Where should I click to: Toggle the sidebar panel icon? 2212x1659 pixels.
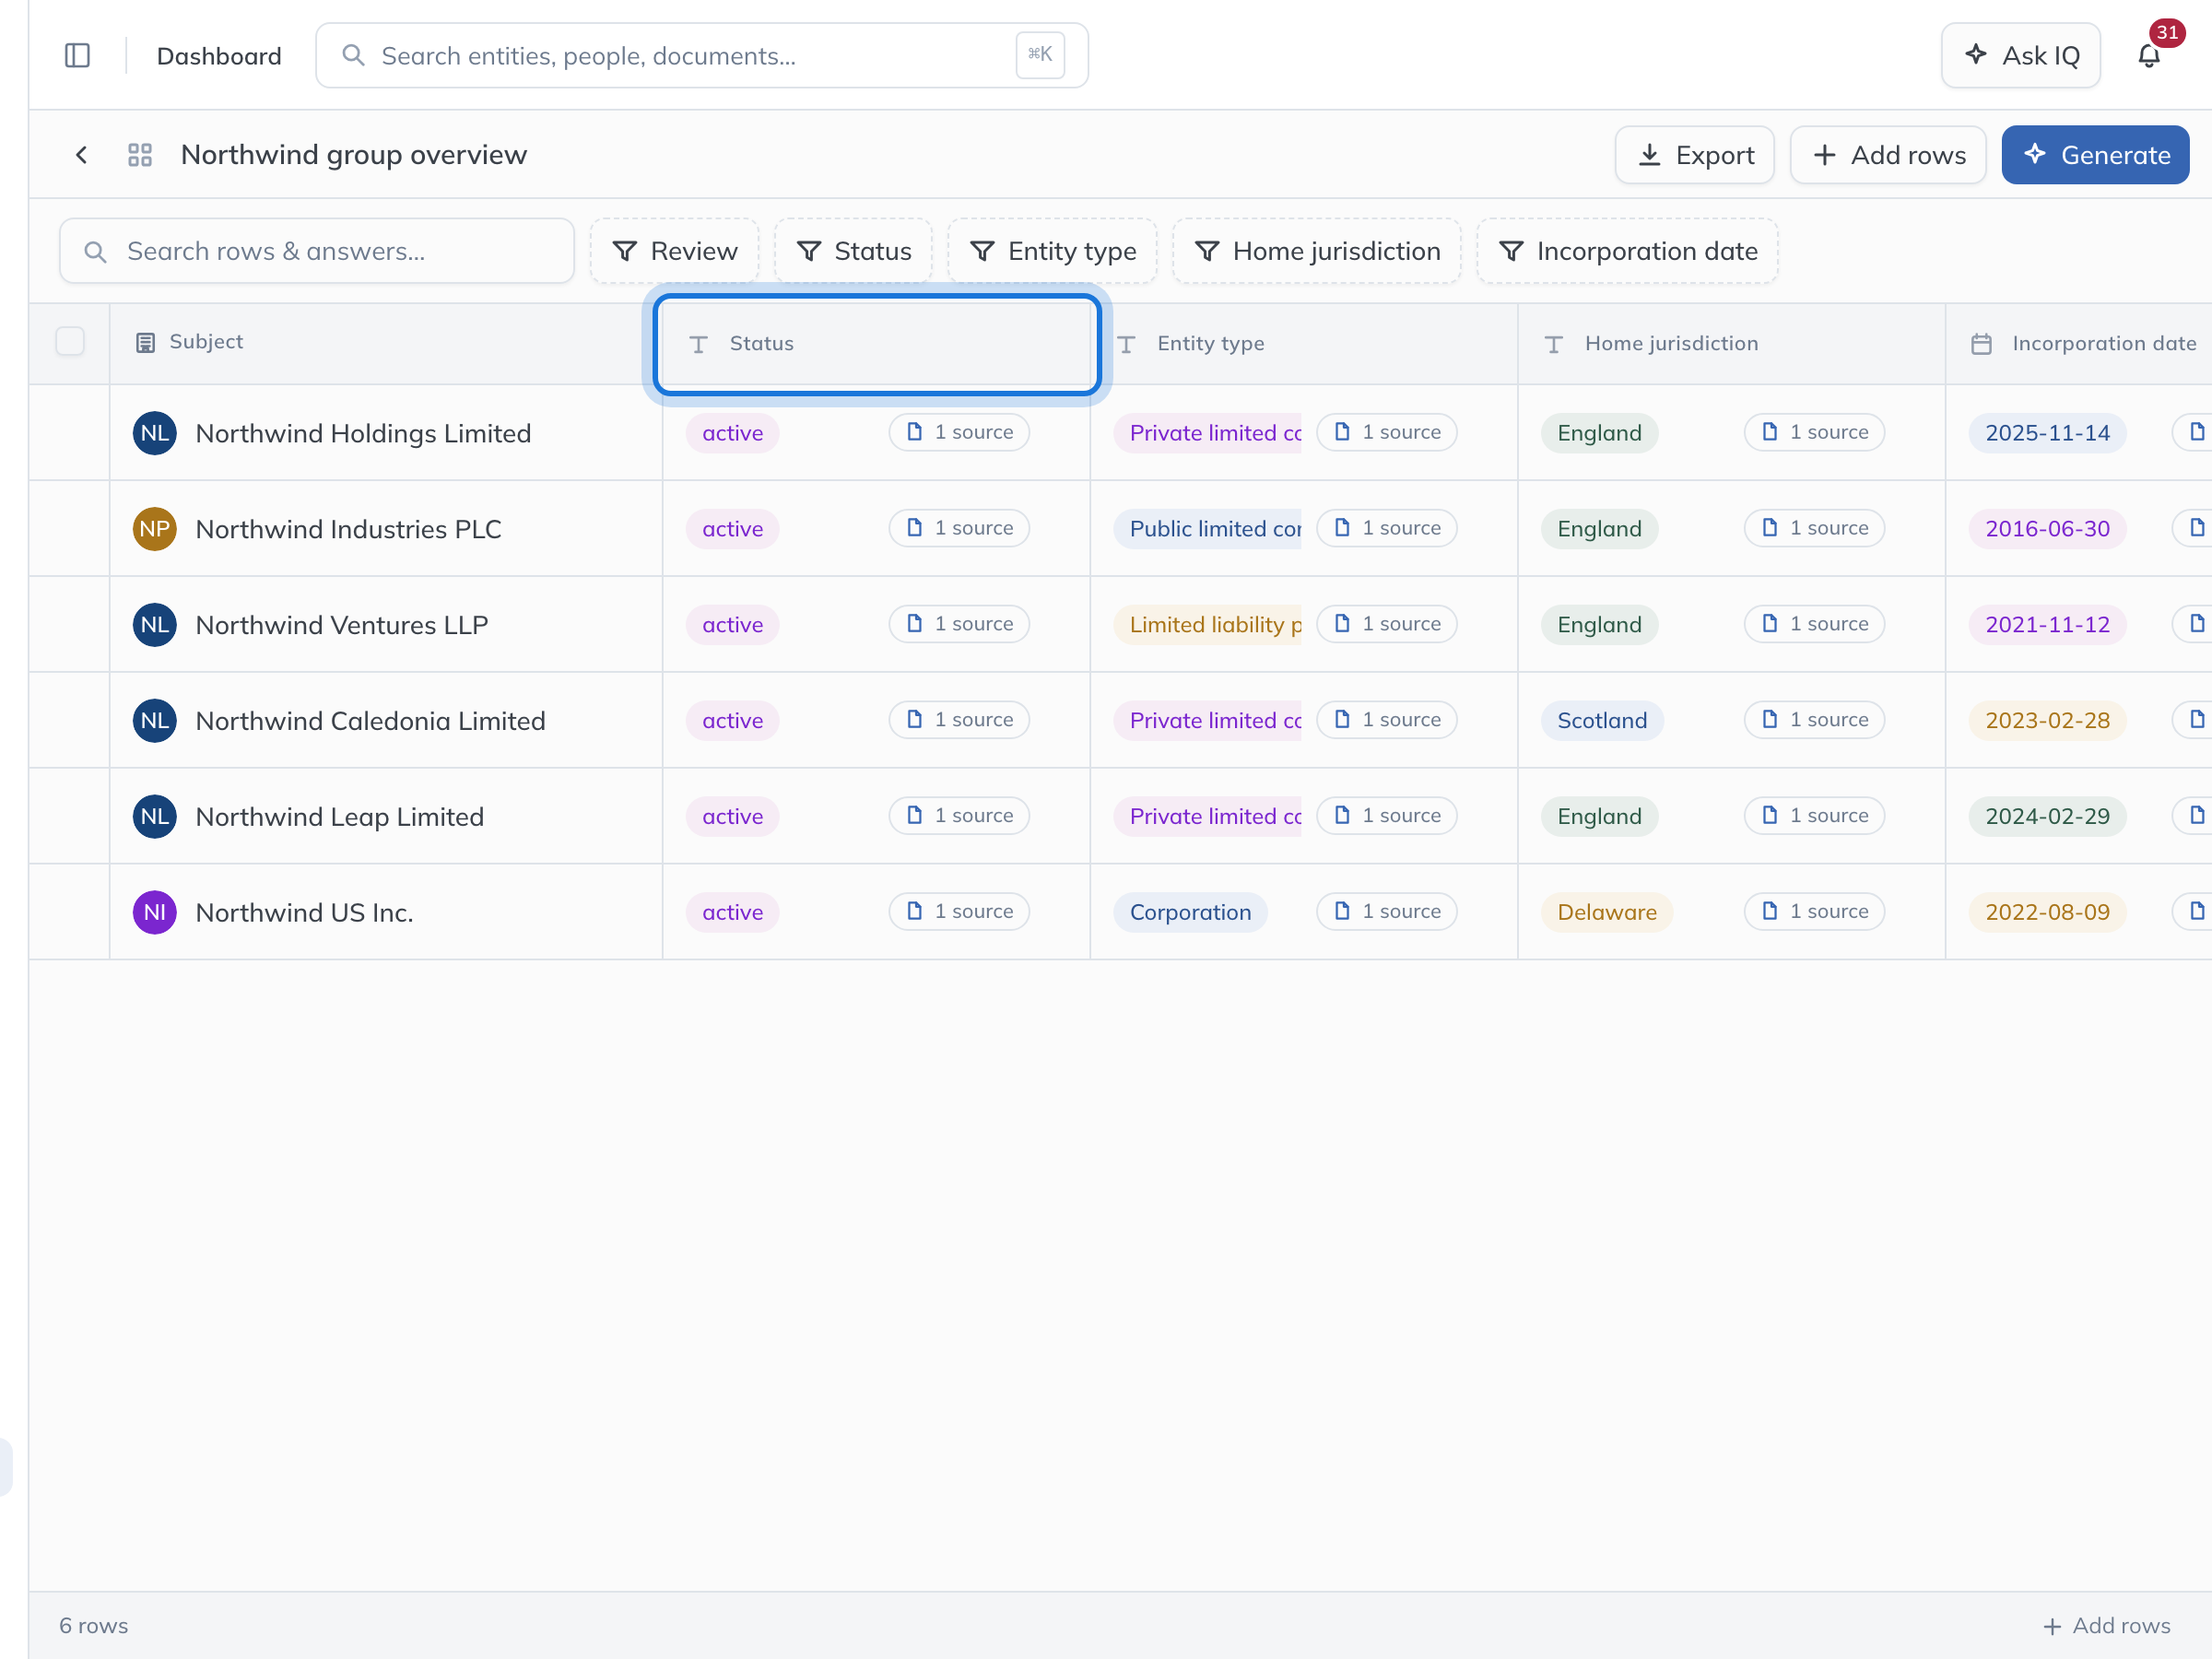(x=77, y=55)
